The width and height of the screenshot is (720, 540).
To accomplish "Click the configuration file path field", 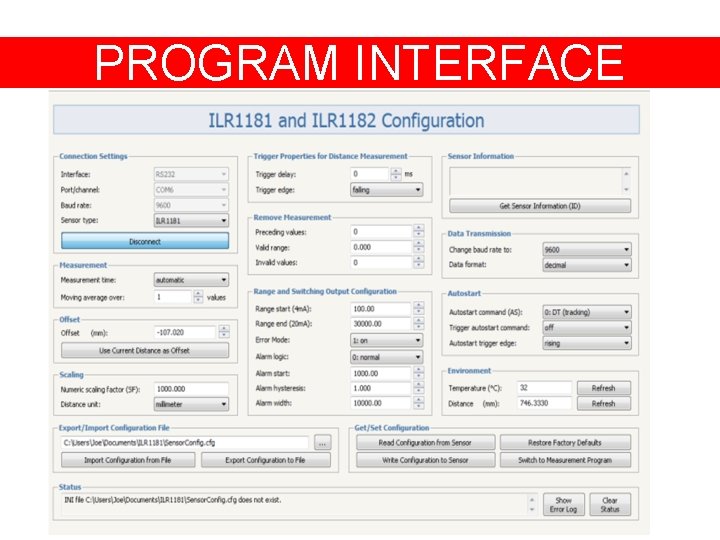I will tap(185, 443).
